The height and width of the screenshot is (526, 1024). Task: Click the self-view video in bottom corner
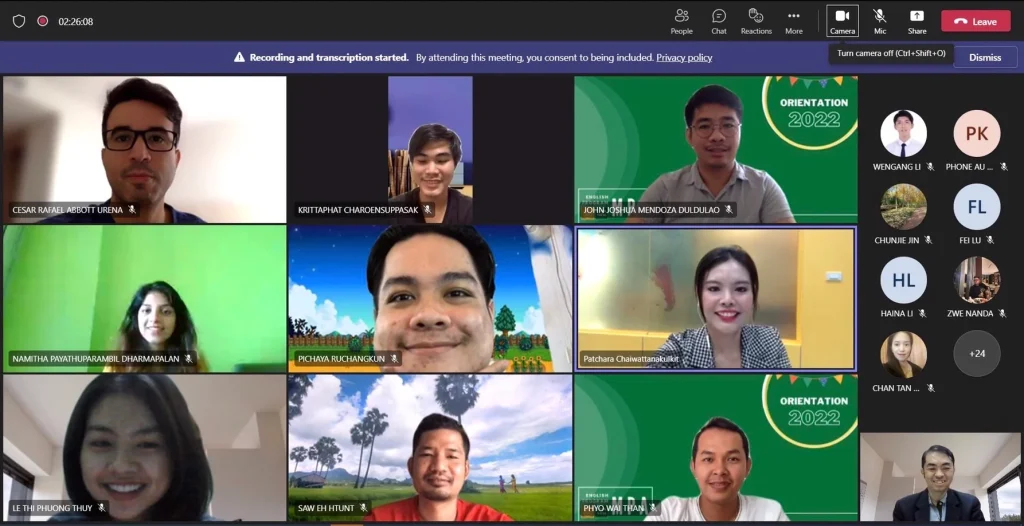pos(939,477)
